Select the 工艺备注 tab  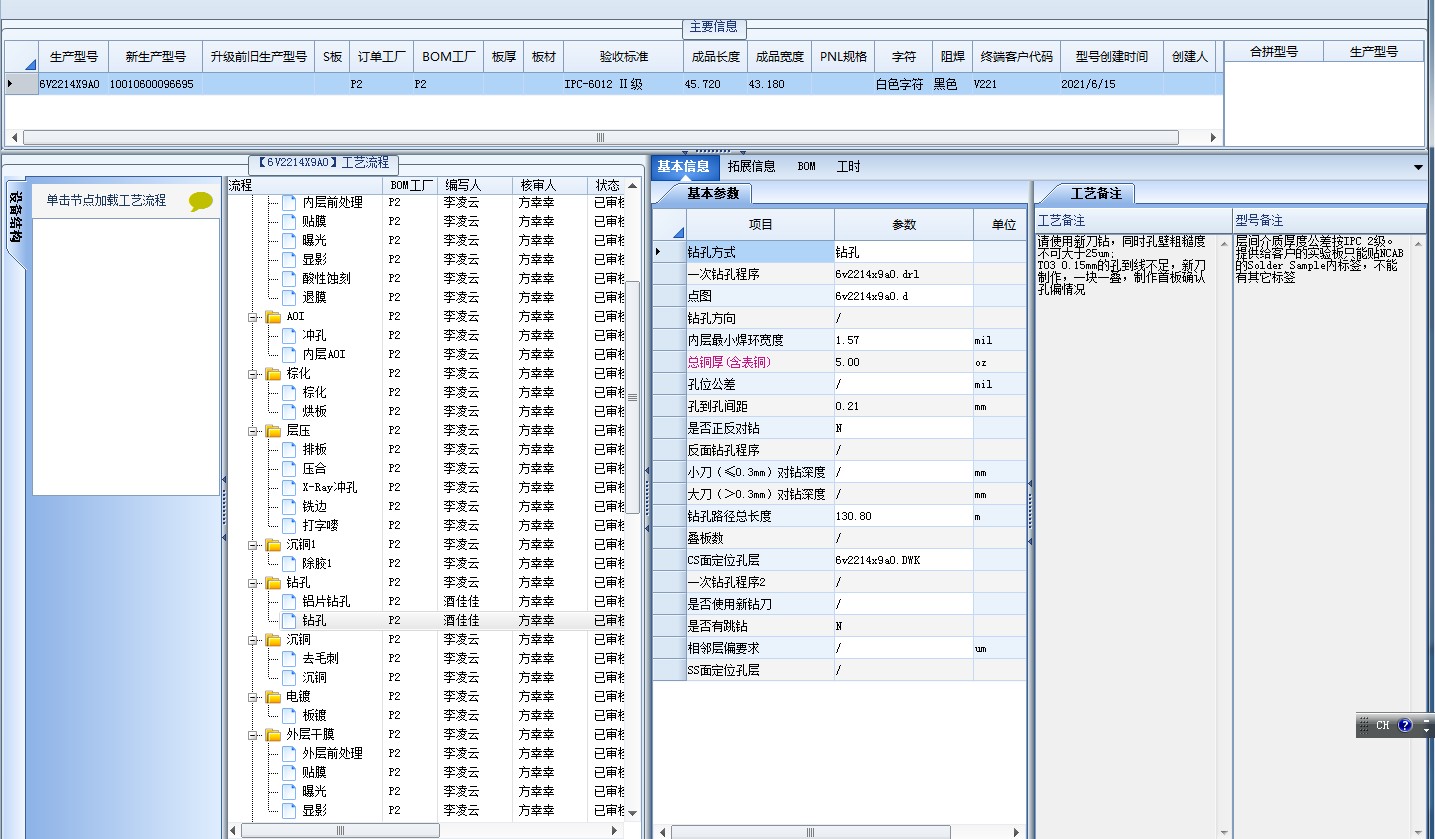[1096, 194]
